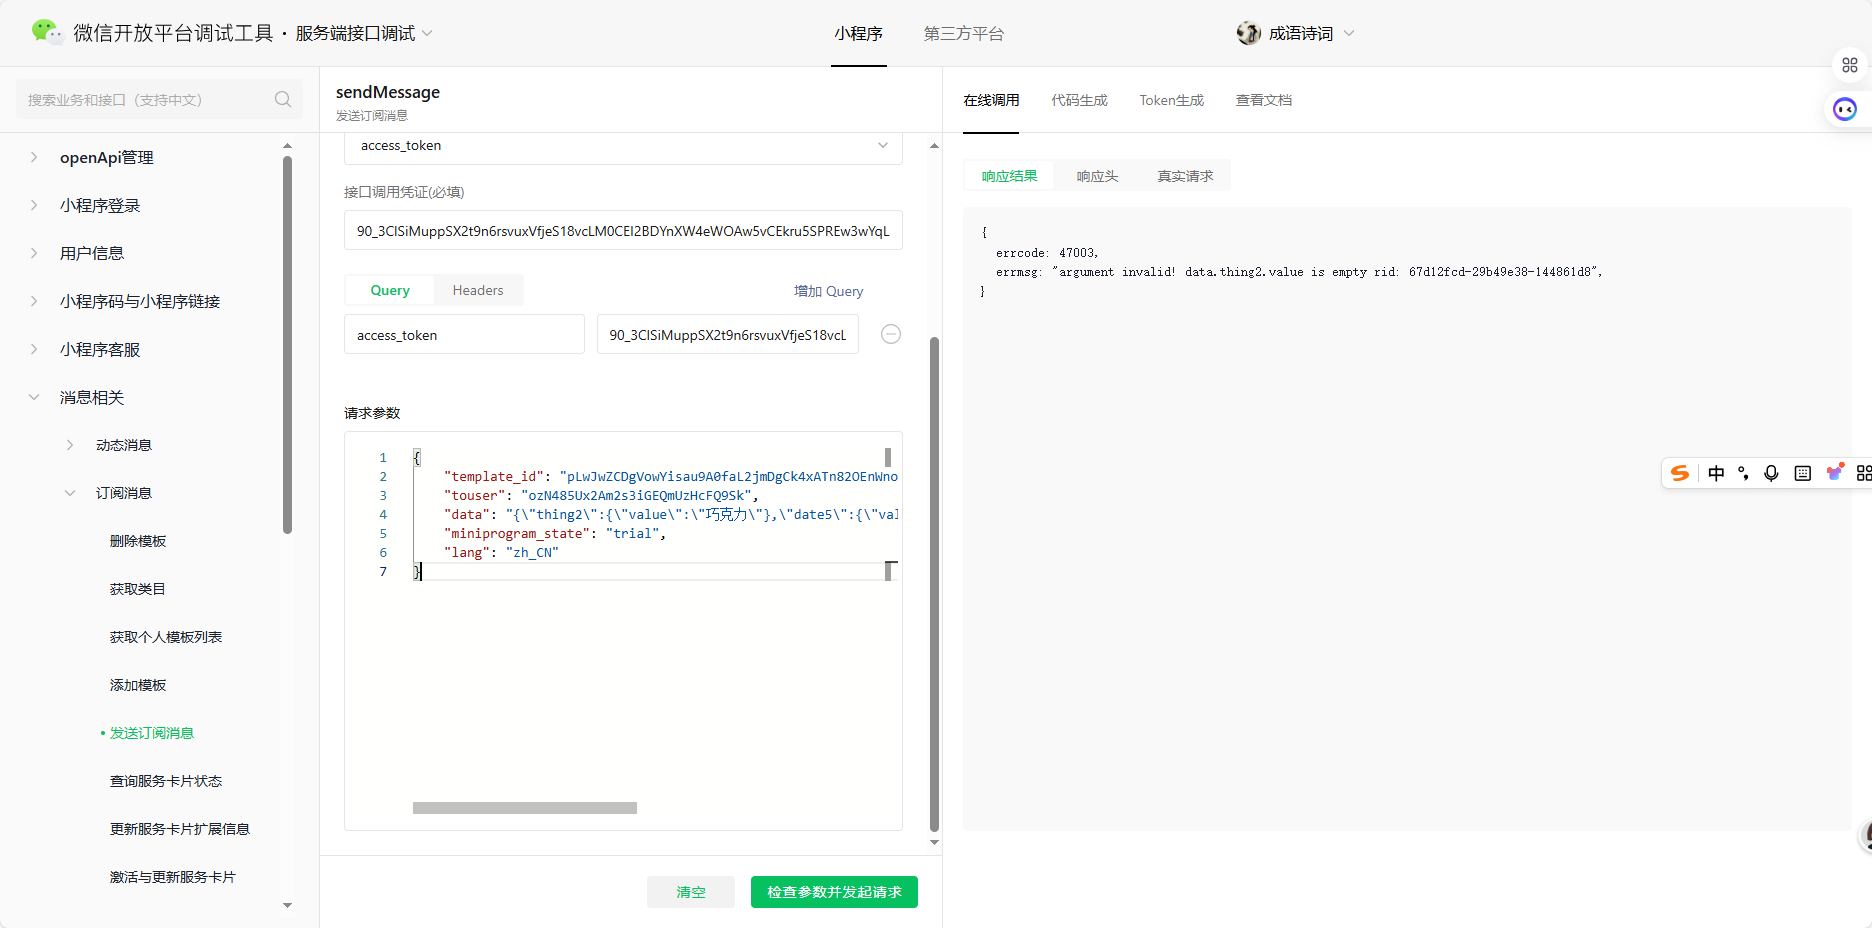
Task: Open the 发送订阅消息 API
Action: (152, 733)
